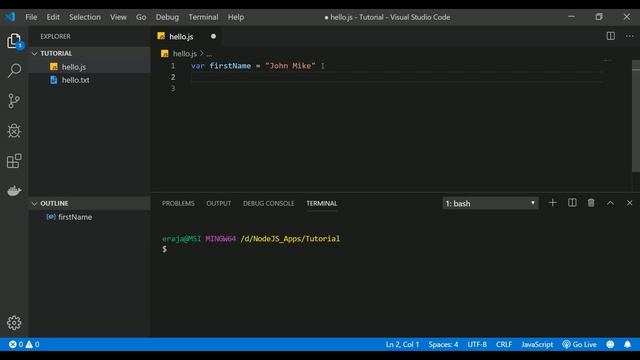The height and width of the screenshot is (360, 640).
Task: Close the terminal panel
Action: click(629, 203)
